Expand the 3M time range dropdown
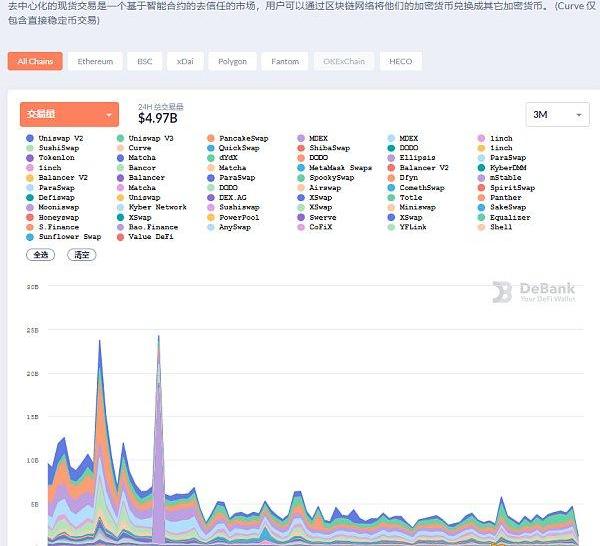The image size is (600, 546). (557, 115)
